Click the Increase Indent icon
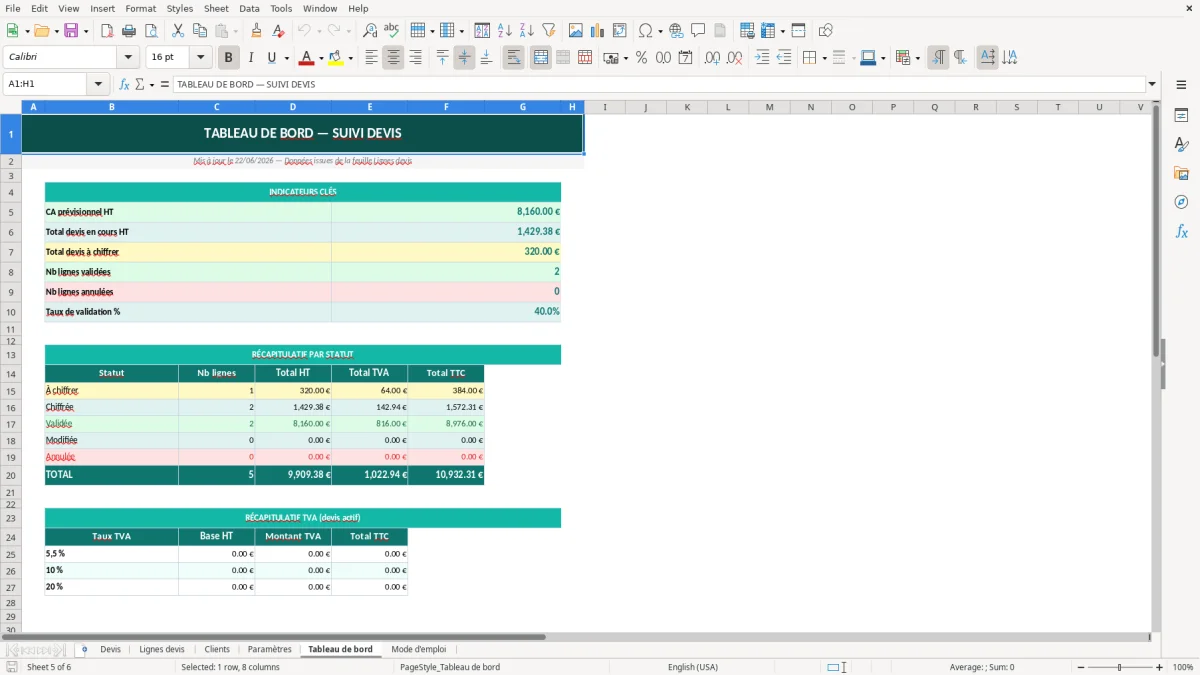Image resolution: width=1200 pixels, height=675 pixels. [x=762, y=58]
